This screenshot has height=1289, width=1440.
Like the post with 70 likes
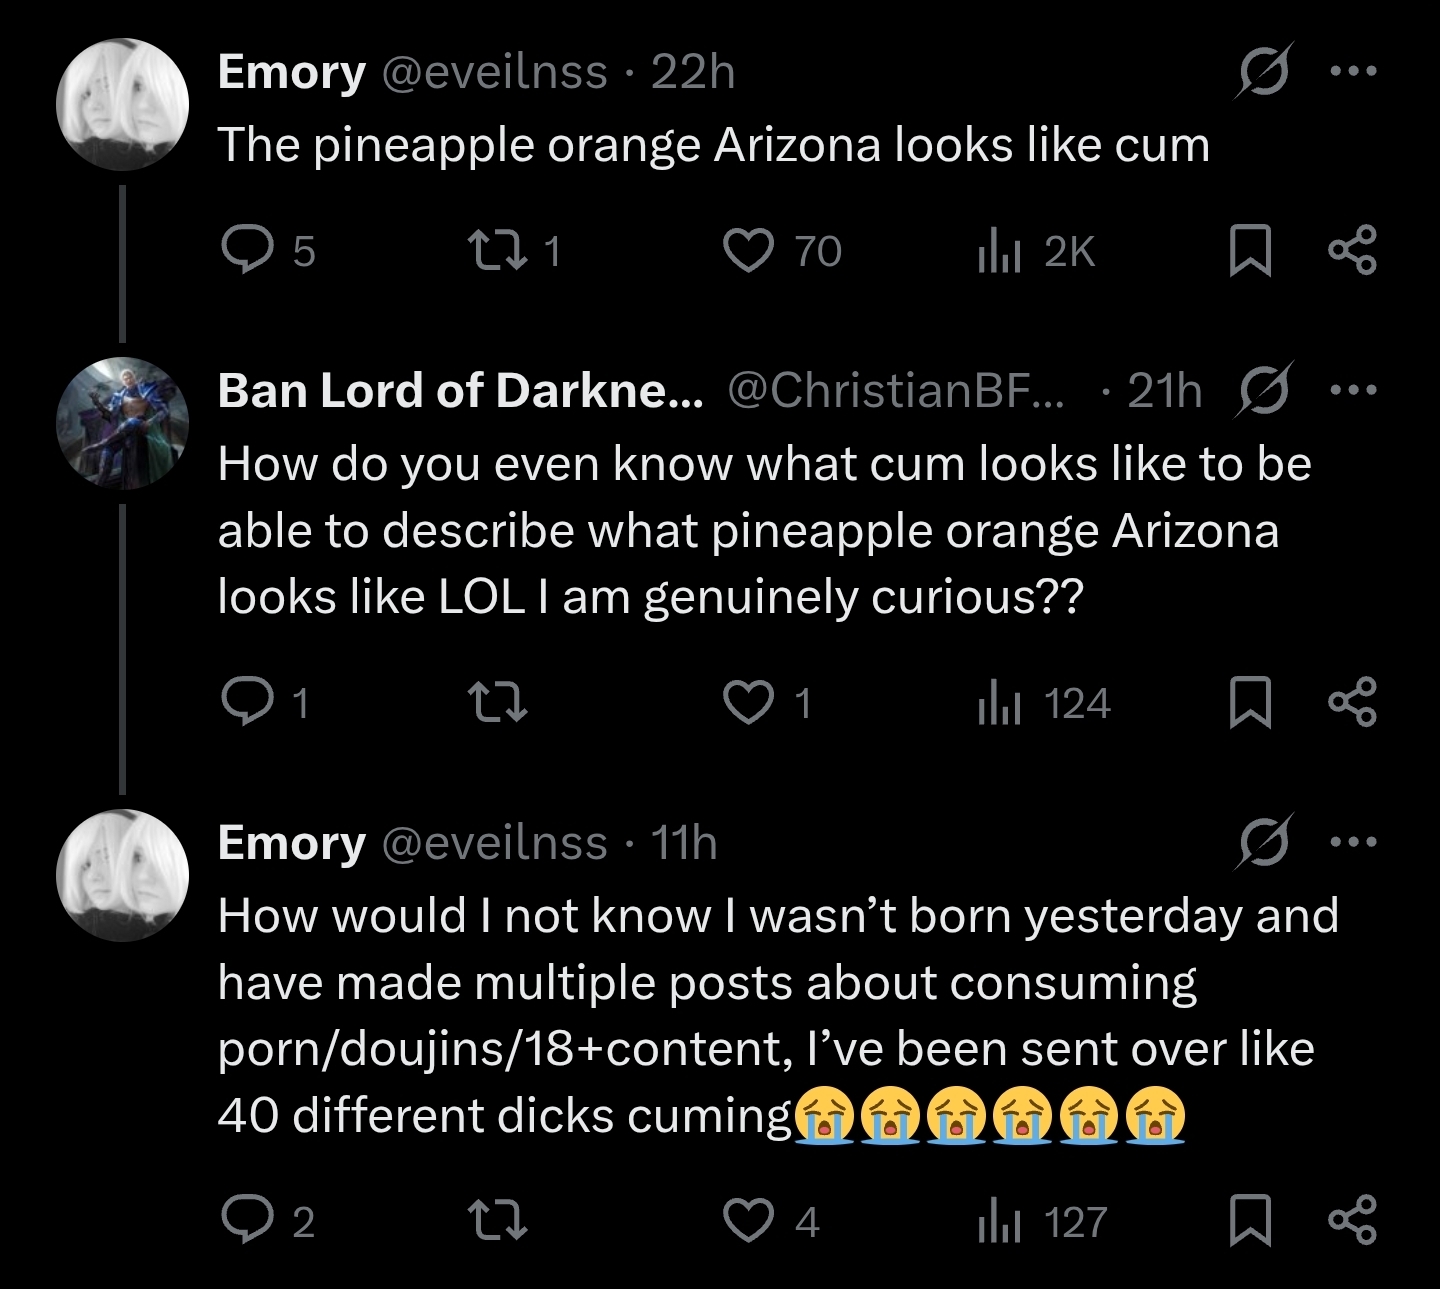[x=749, y=250]
